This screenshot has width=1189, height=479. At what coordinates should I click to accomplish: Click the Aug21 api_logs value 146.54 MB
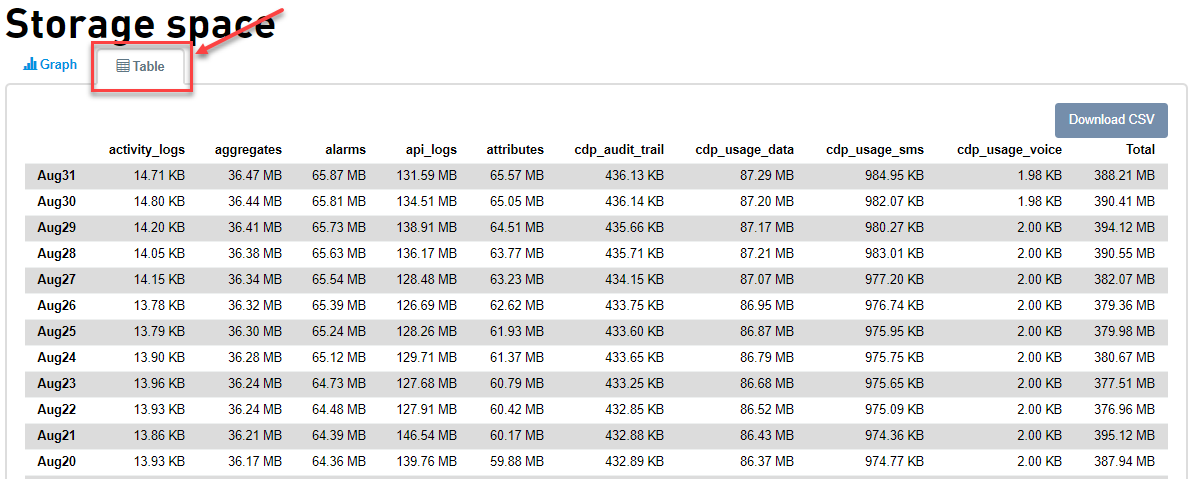click(x=426, y=435)
